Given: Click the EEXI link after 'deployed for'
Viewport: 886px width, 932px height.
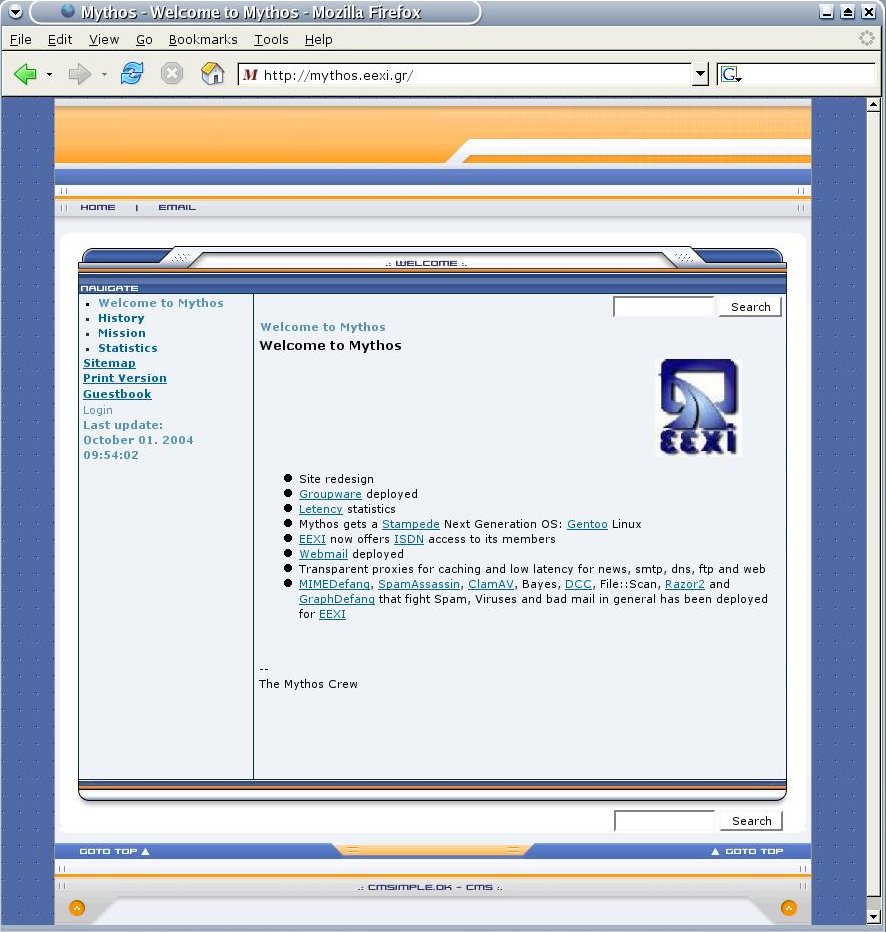Looking at the screenshot, I should click(332, 614).
